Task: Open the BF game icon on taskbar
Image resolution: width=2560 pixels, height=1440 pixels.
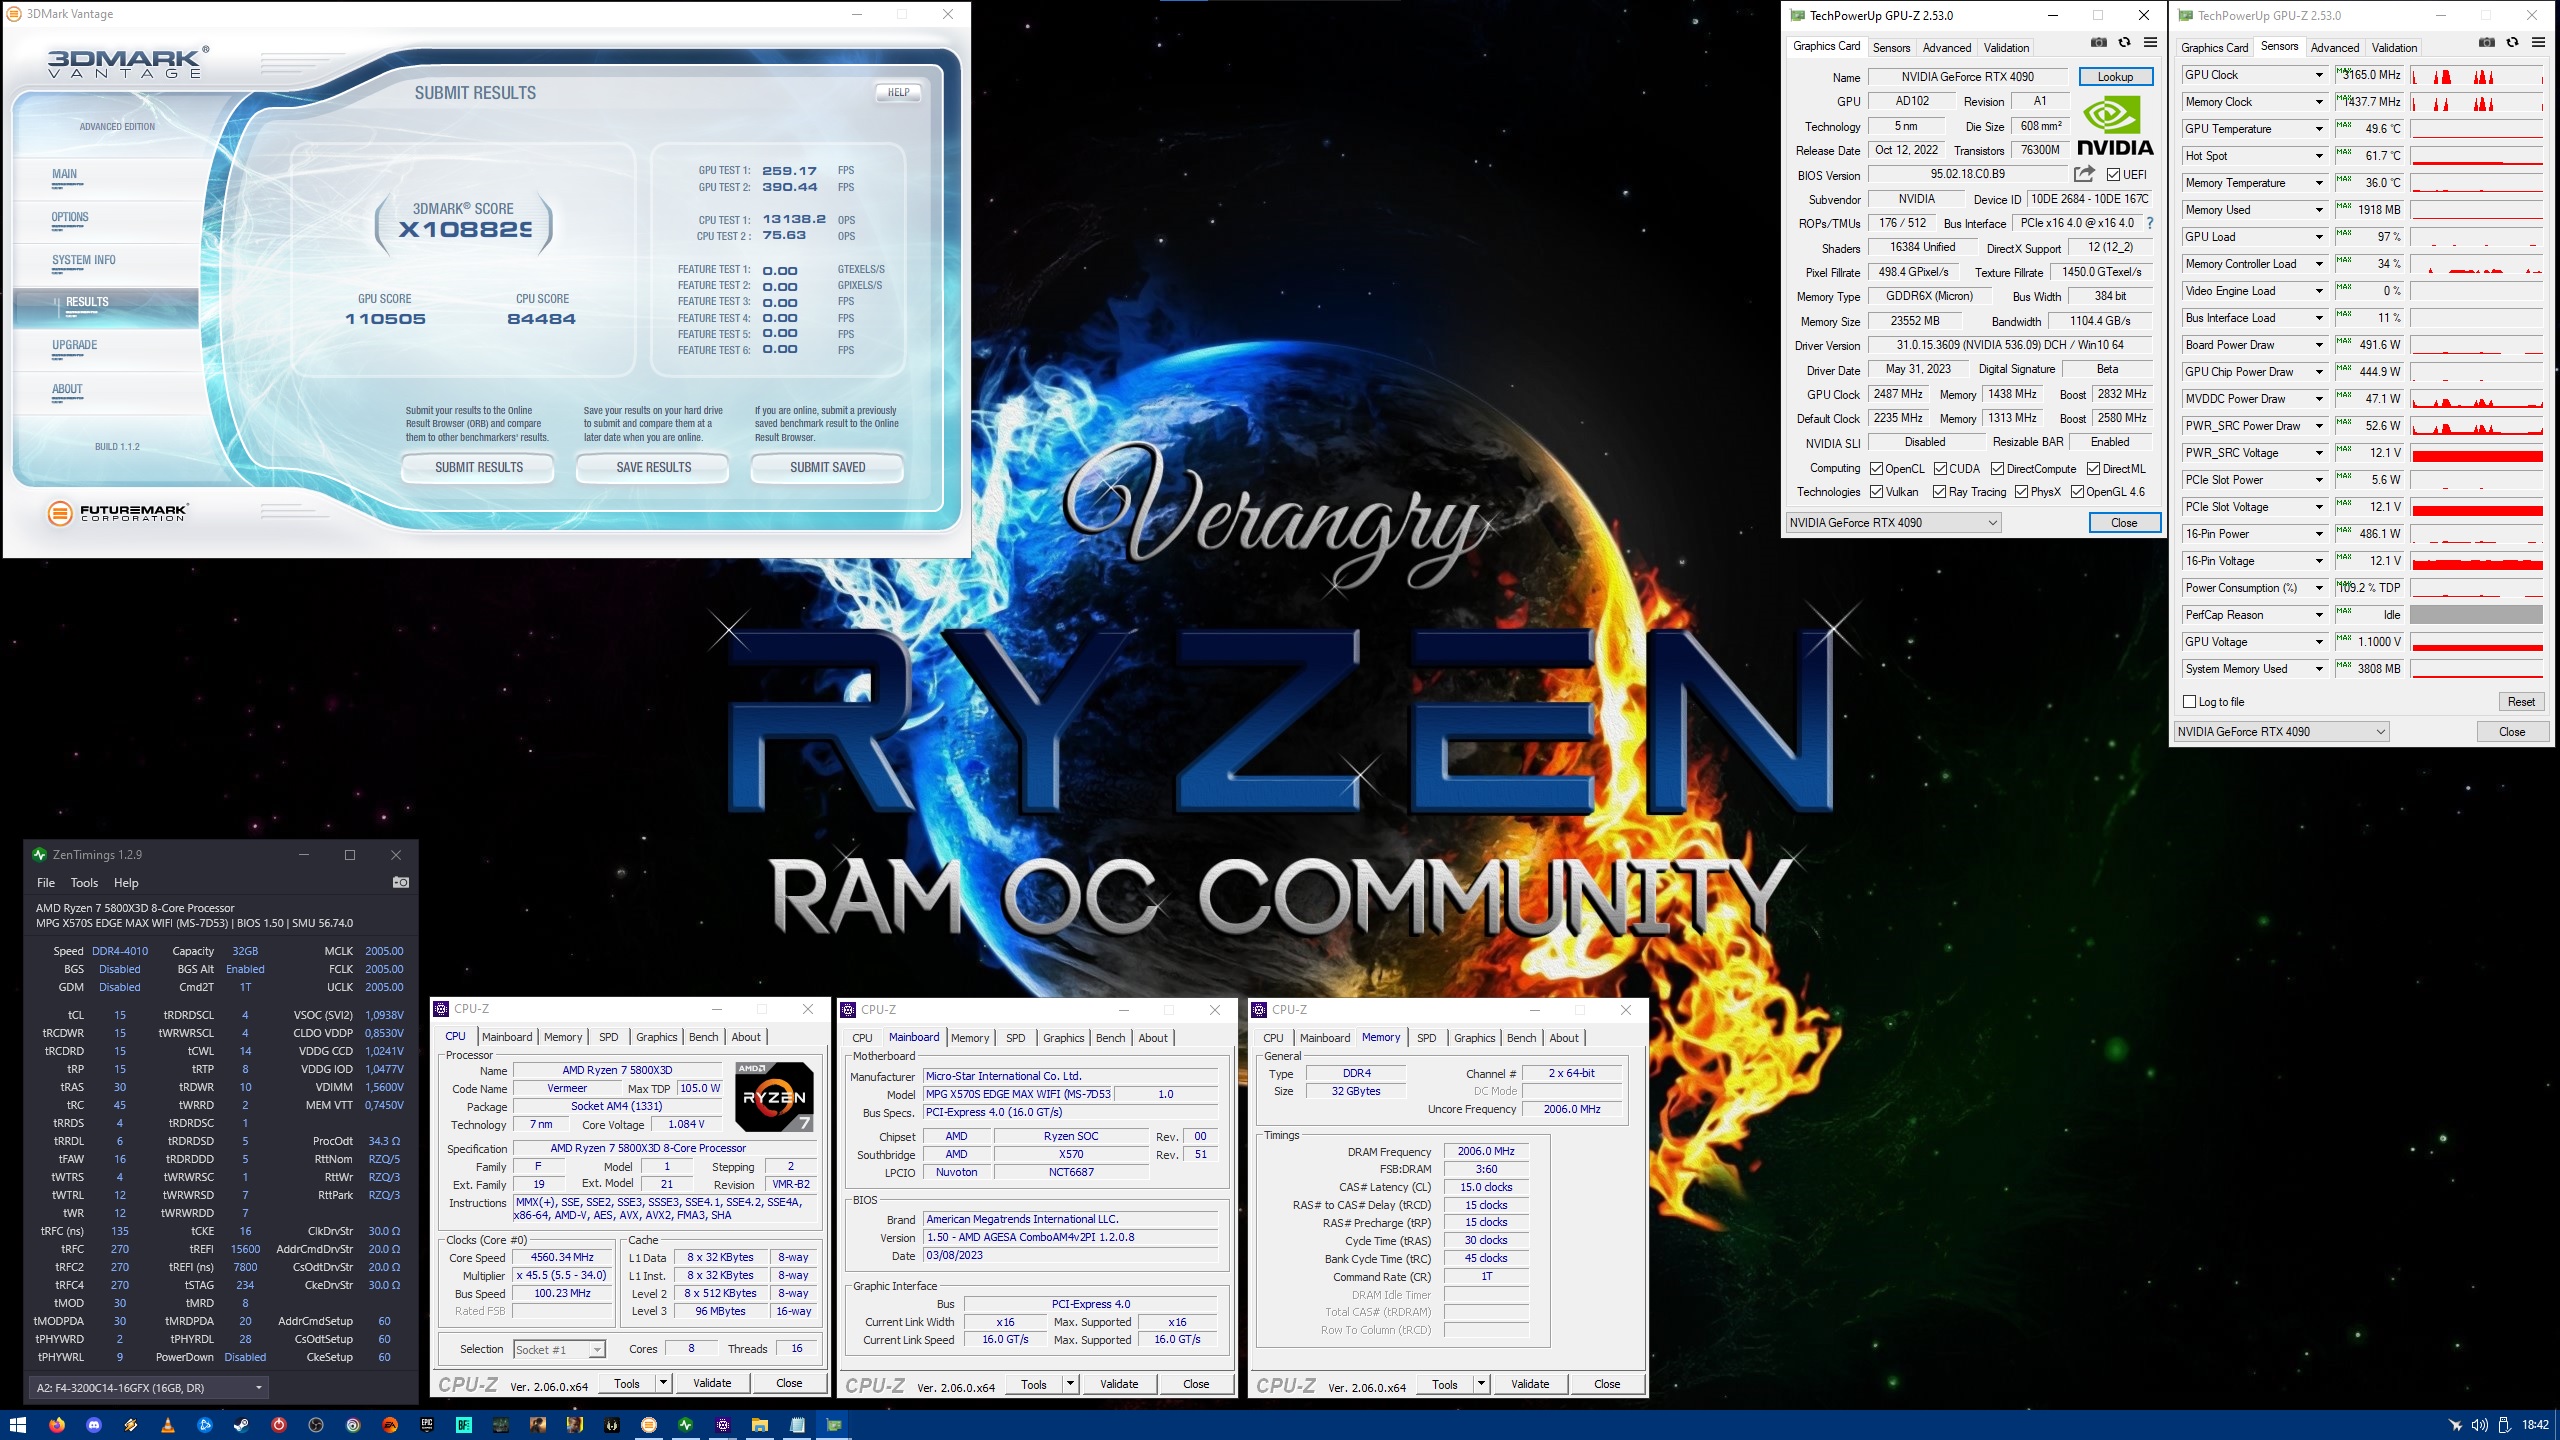Action: click(464, 1425)
